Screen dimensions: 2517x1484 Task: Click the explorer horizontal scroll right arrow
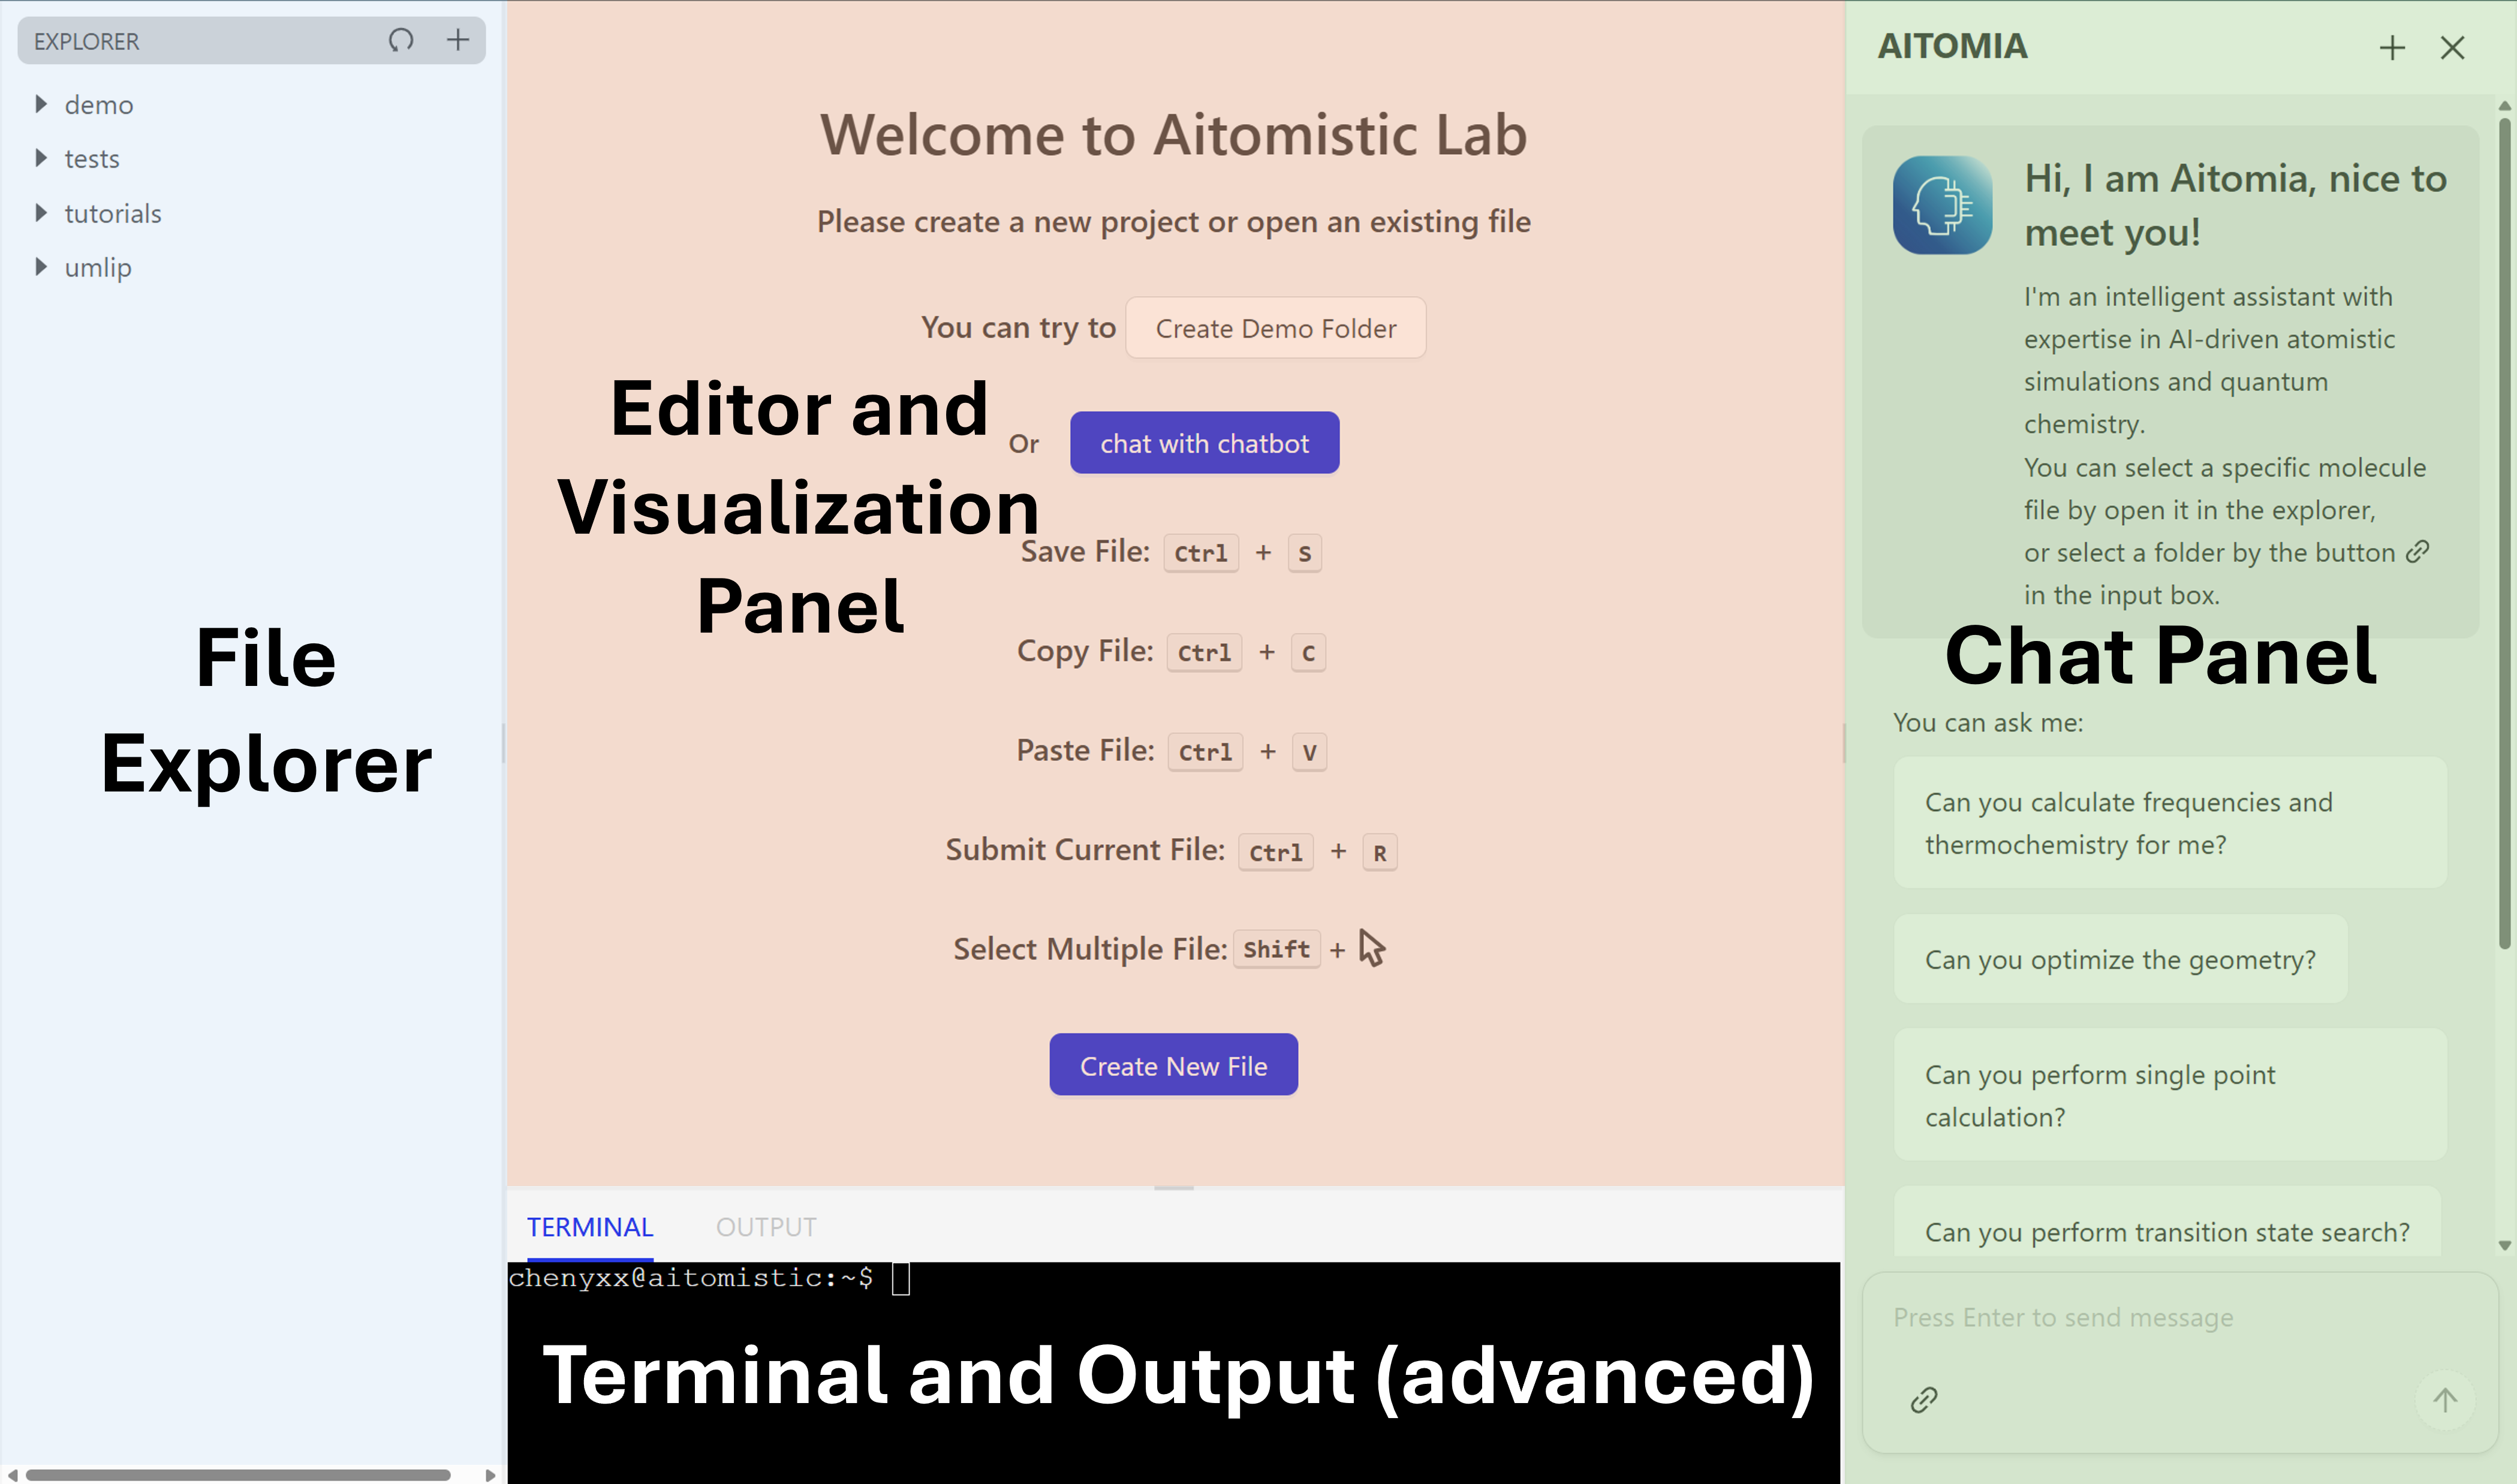(490, 1475)
